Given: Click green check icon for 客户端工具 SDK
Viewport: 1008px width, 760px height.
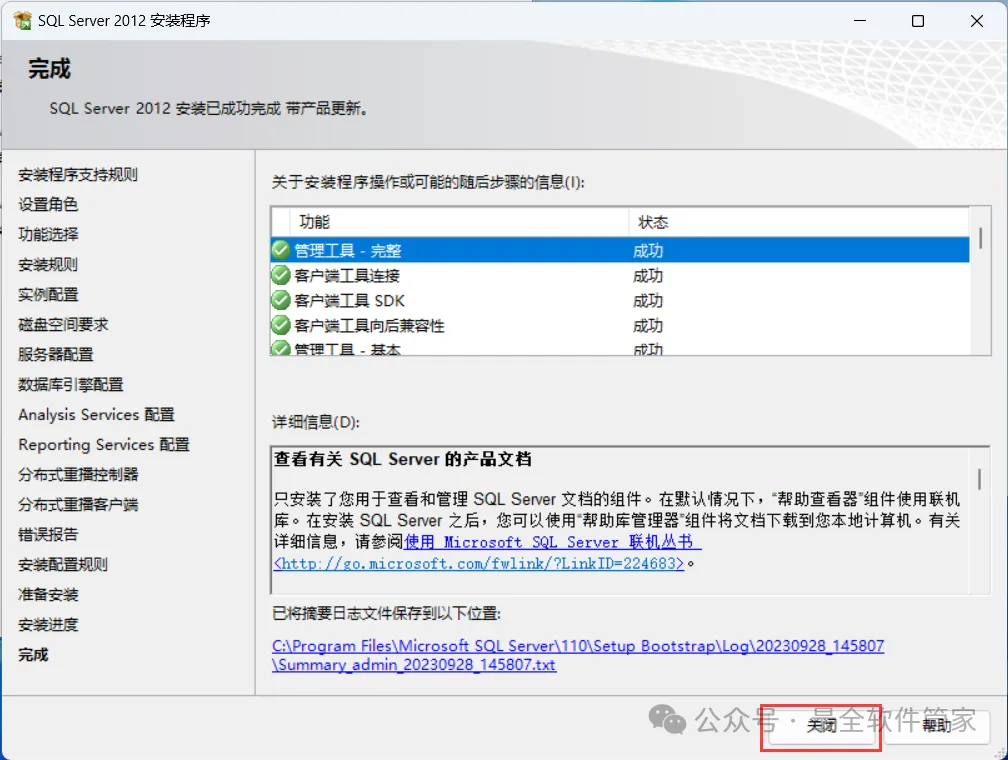Looking at the screenshot, I should (x=281, y=300).
